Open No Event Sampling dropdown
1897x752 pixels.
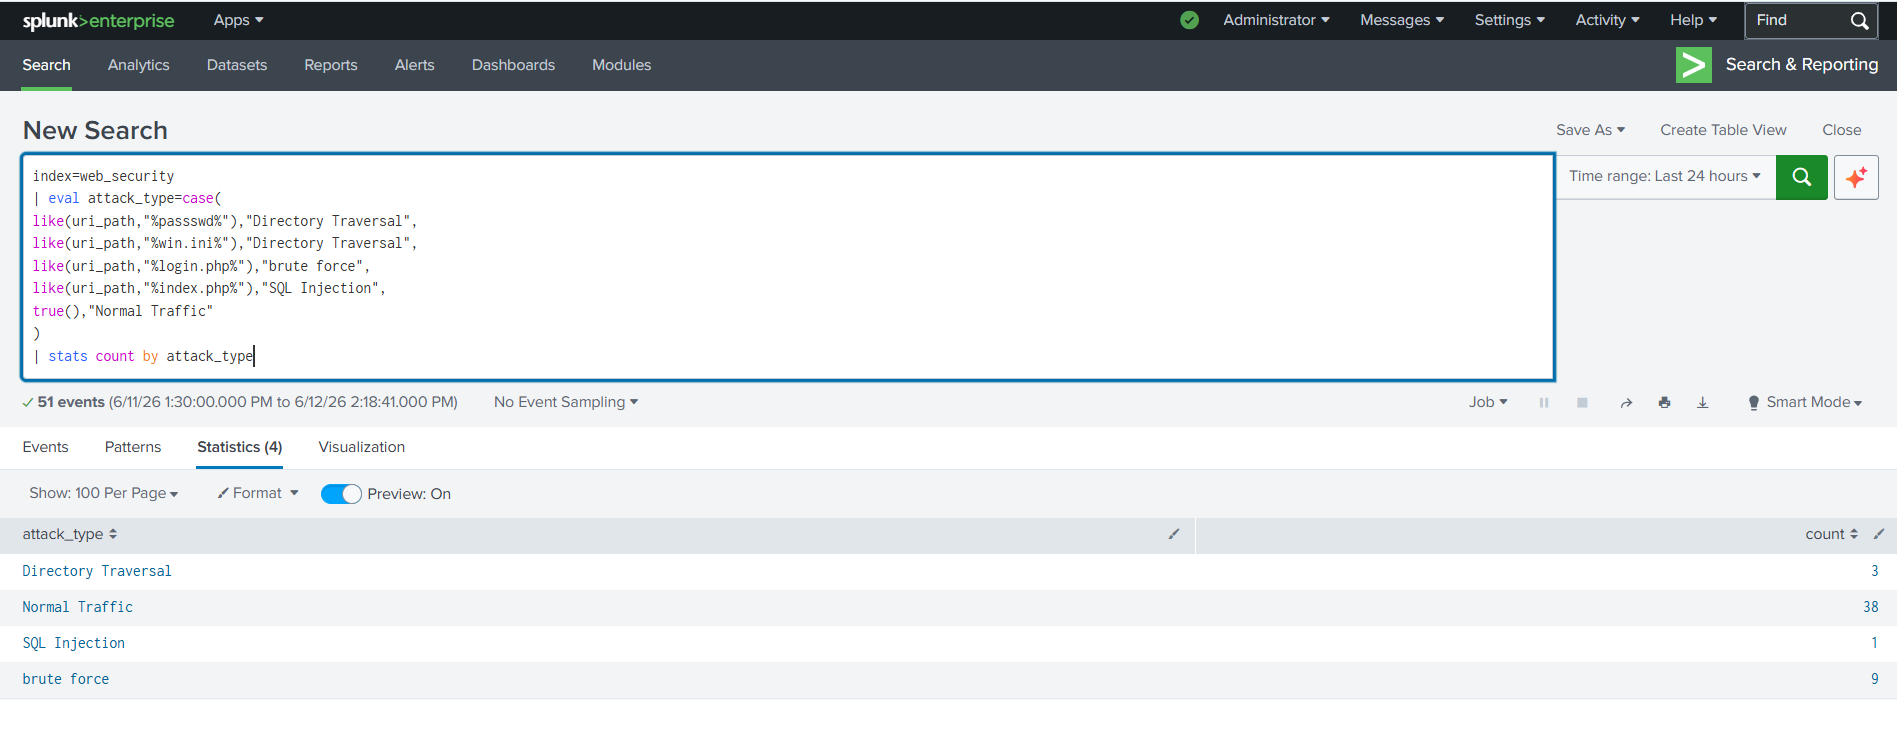coord(565,402)
